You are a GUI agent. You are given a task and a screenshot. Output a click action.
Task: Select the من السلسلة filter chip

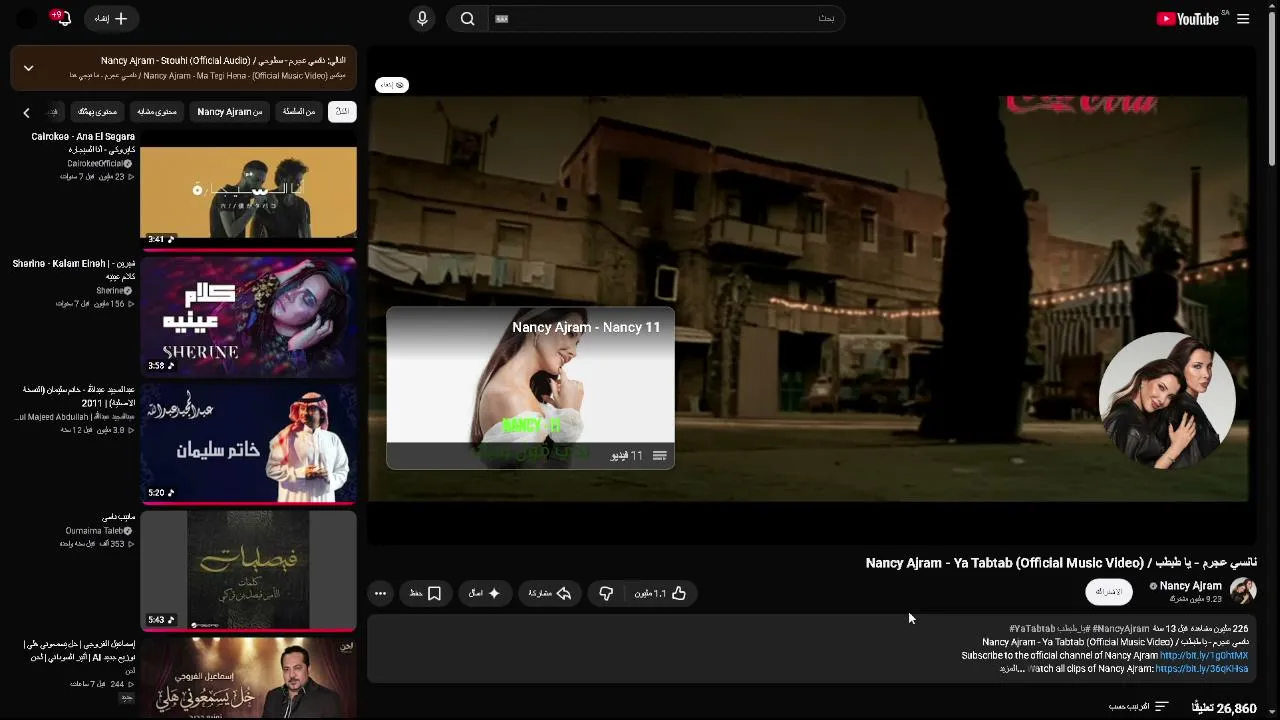click(299, 111)
